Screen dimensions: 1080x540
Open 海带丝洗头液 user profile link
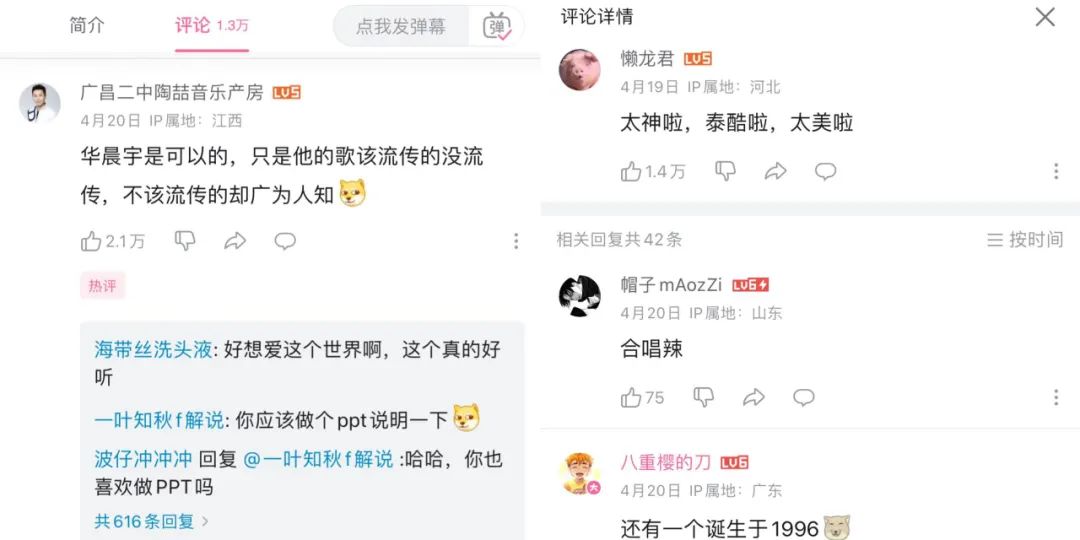click(x=153, y=350)
